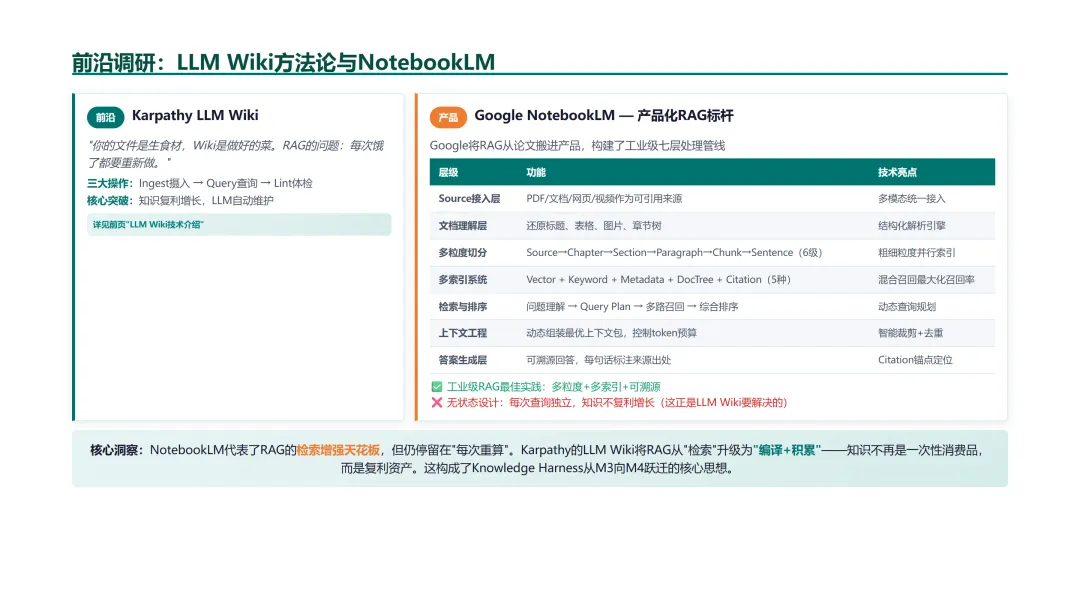This screenshot has height=608, width=1080.
Task: Click the 粗细粒度并行索引 cell
Action: [917, 253]
